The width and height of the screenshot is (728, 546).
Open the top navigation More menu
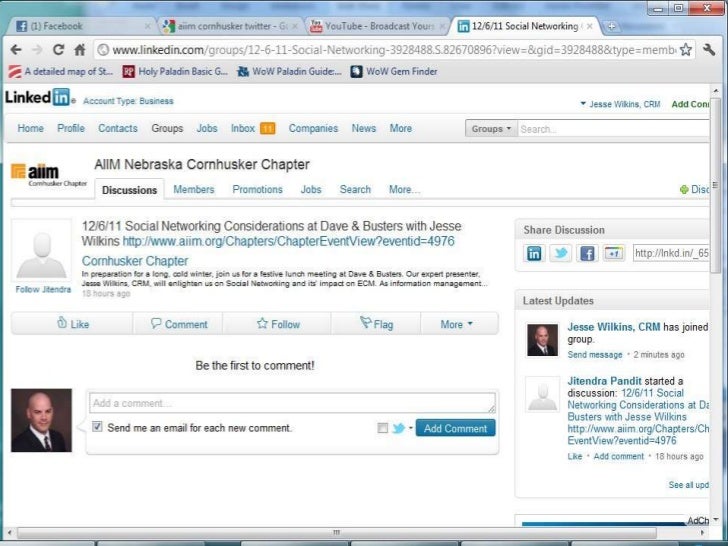tap(401, 128)
